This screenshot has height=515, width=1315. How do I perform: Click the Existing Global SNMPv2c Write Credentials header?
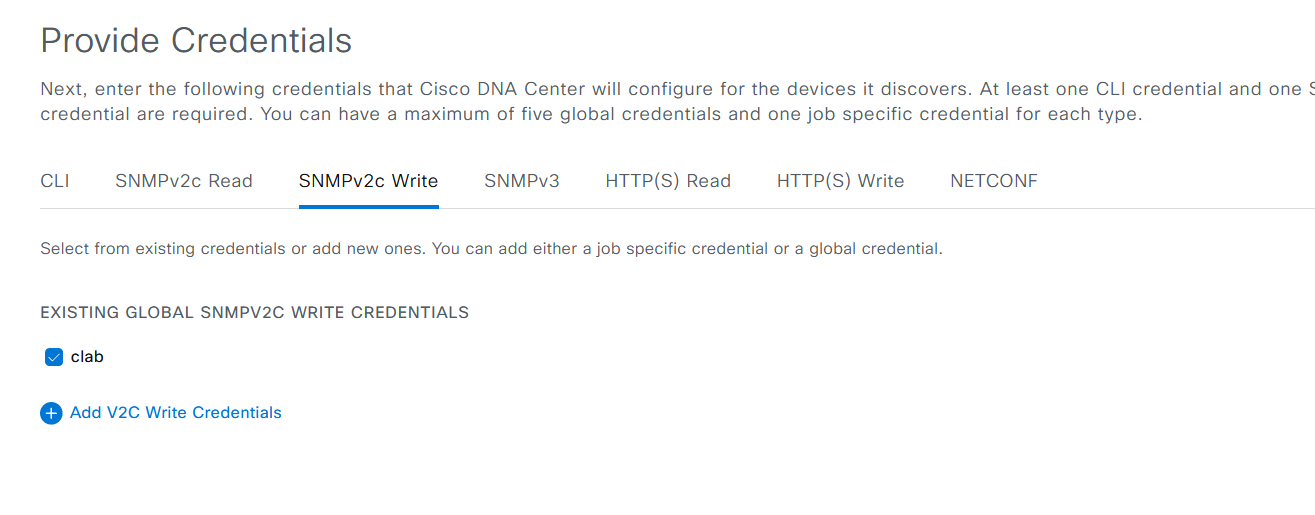pos(255,313)
